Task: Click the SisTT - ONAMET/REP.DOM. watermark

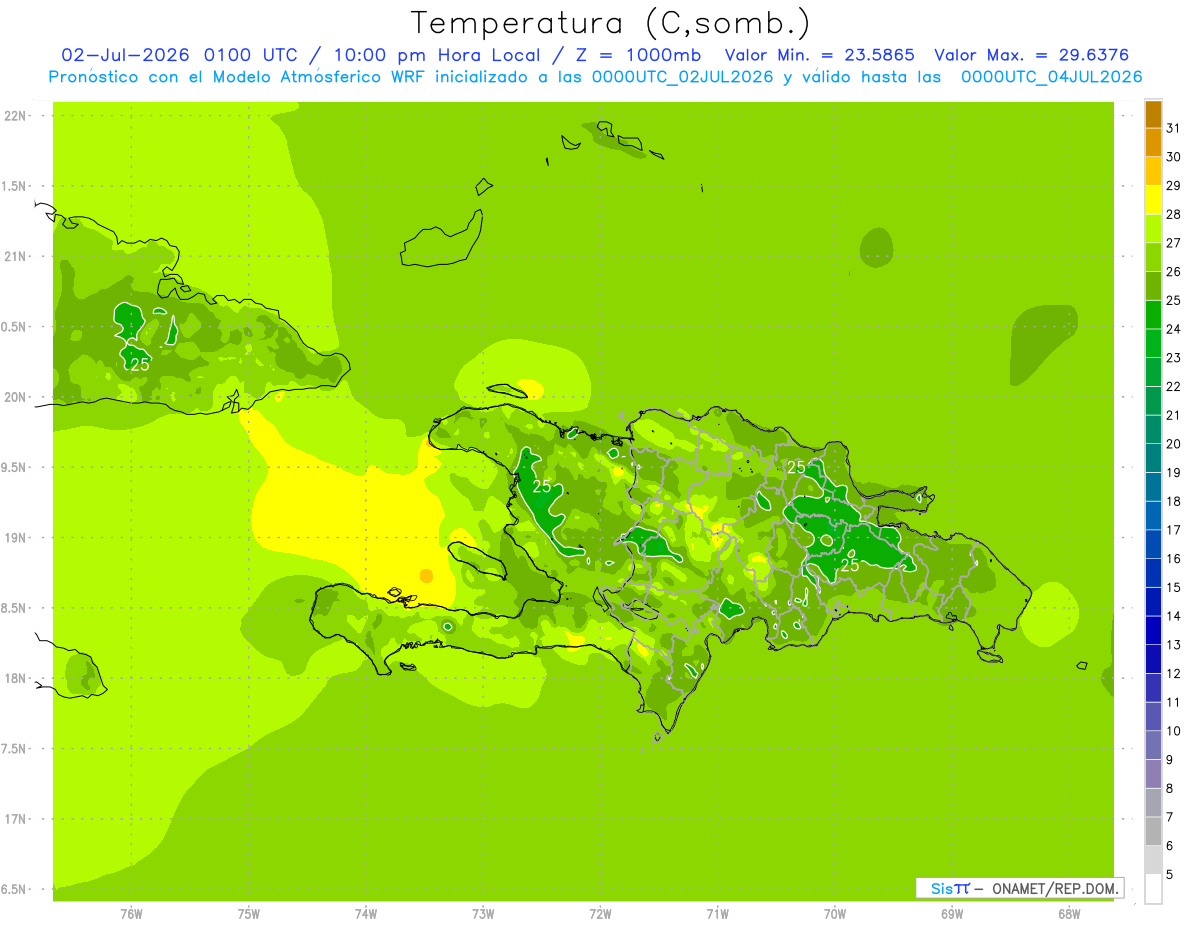Action: click(x=1019, y=888)
